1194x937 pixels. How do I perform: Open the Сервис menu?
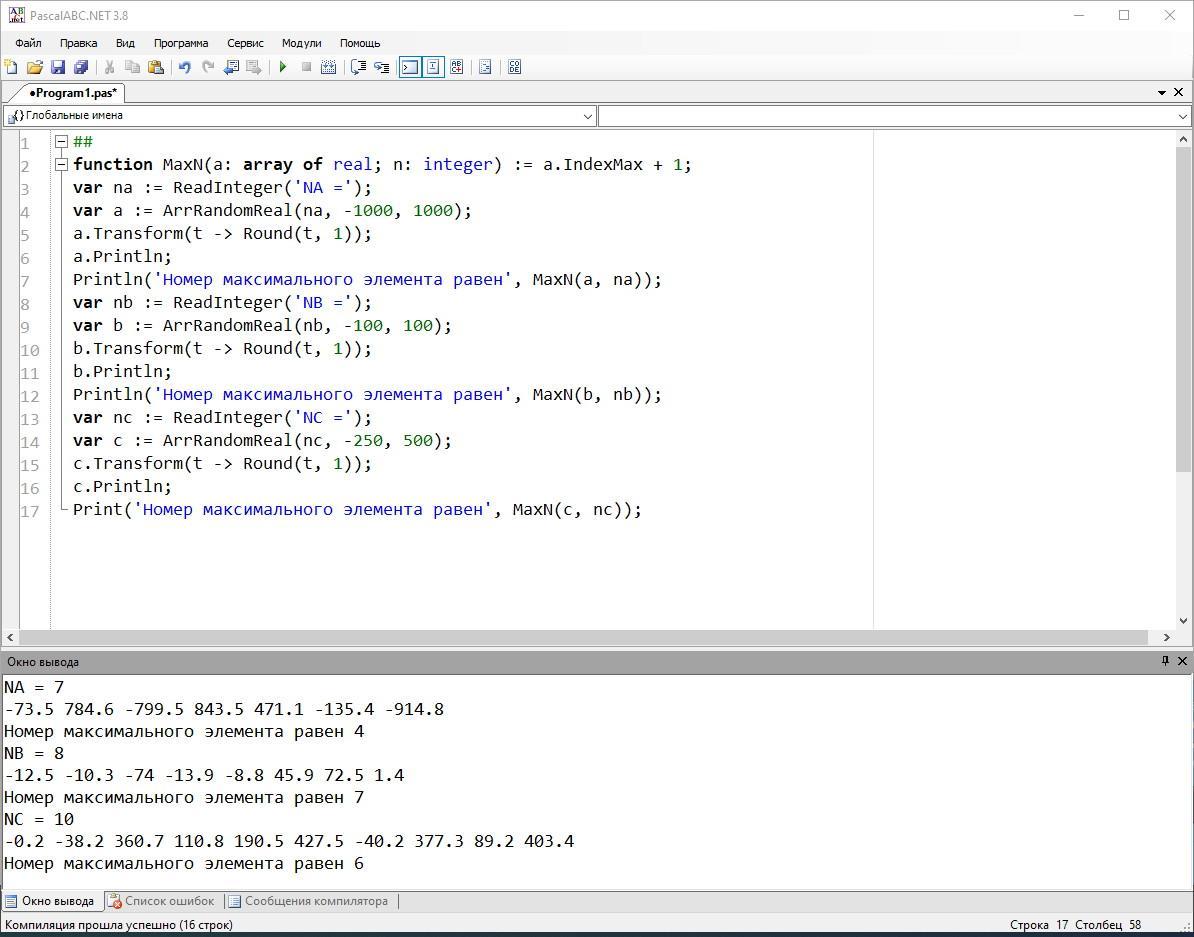point(245,43)
